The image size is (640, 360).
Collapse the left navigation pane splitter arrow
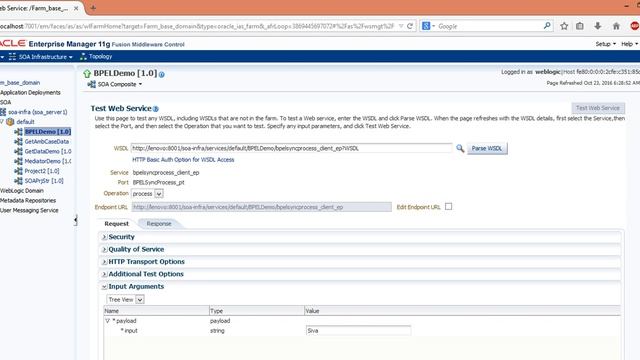click(x=76, y=220)
